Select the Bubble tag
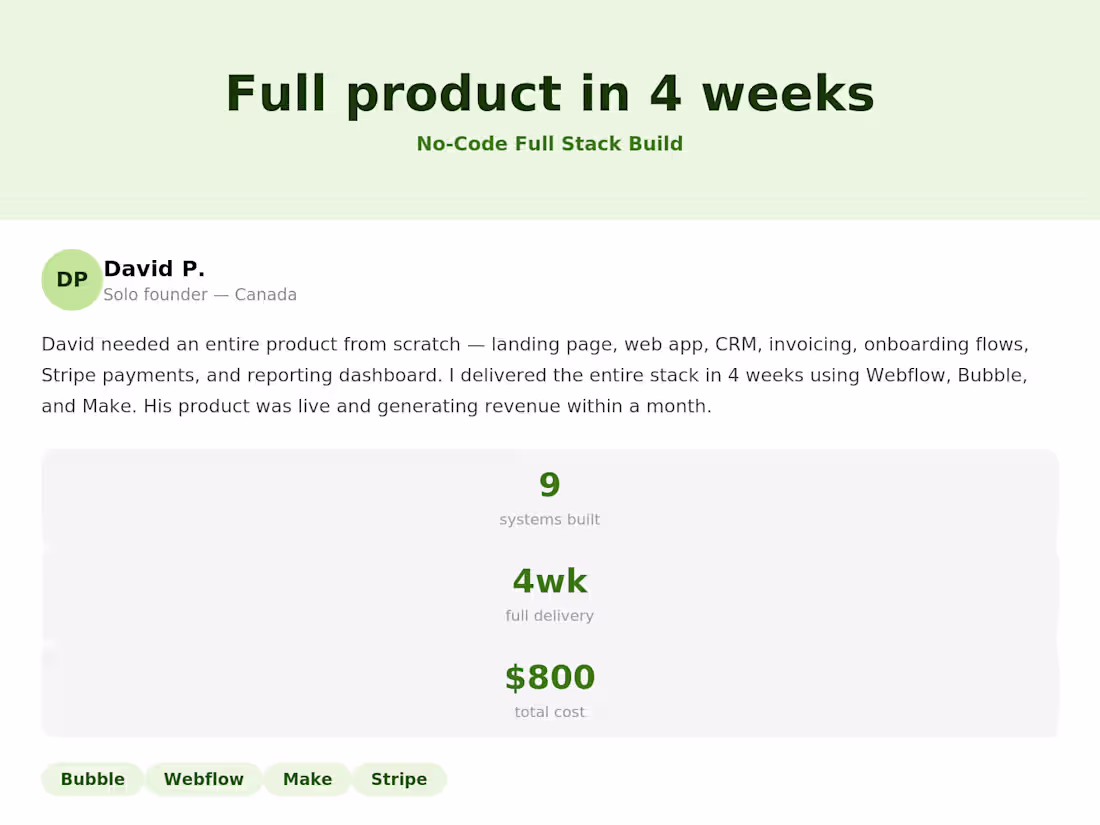The width and height of the screenshot is (1100, 825). [x=93, y=779]
